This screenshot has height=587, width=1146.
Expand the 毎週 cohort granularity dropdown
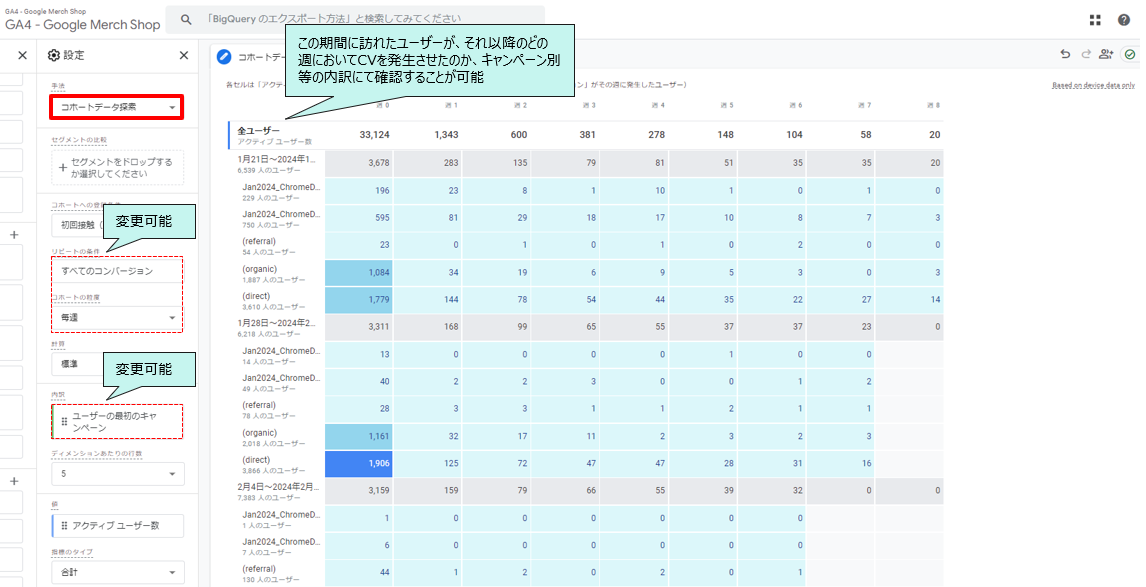(117, 316)
